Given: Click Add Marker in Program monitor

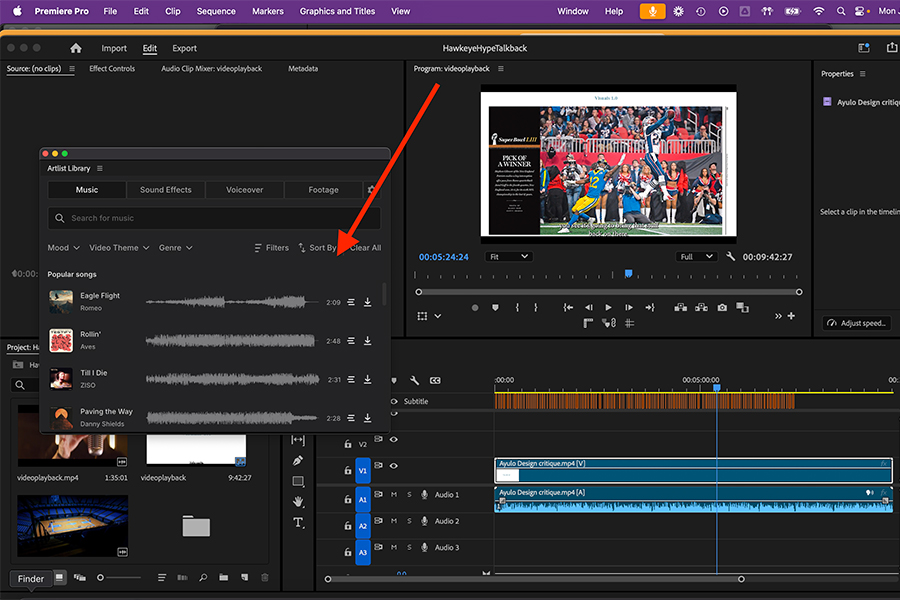Looking at the screenshot, I should [x=495, y=308].
